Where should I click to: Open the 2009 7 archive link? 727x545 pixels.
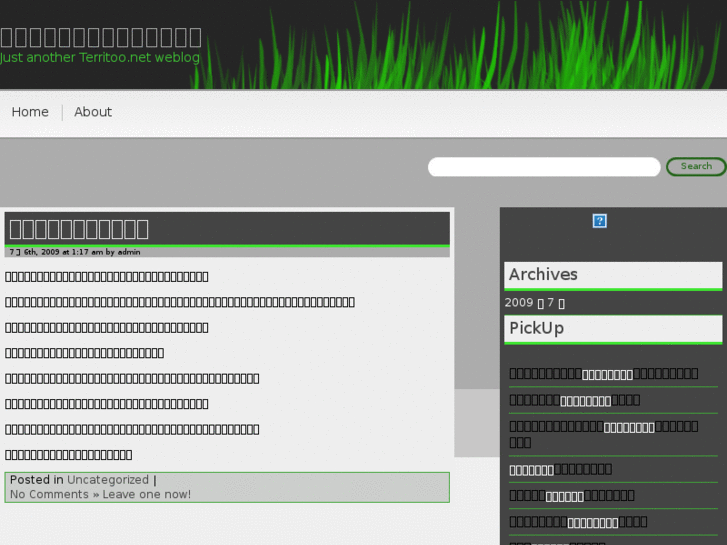[x=535, y=303]
